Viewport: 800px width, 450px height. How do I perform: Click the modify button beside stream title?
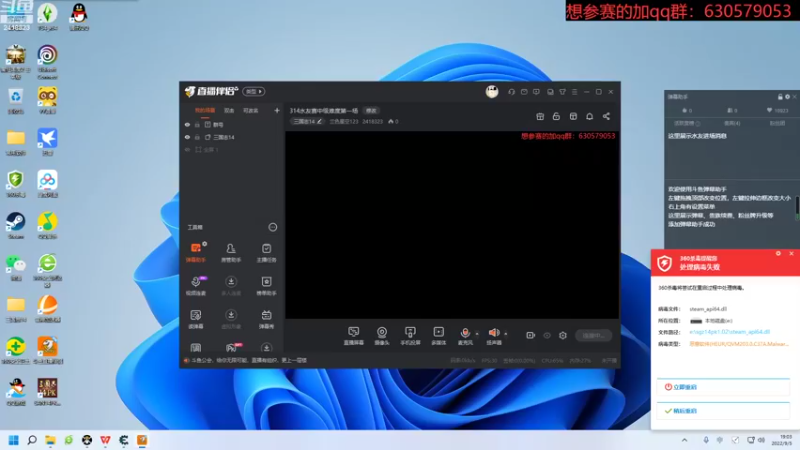[x=371, y=110]
